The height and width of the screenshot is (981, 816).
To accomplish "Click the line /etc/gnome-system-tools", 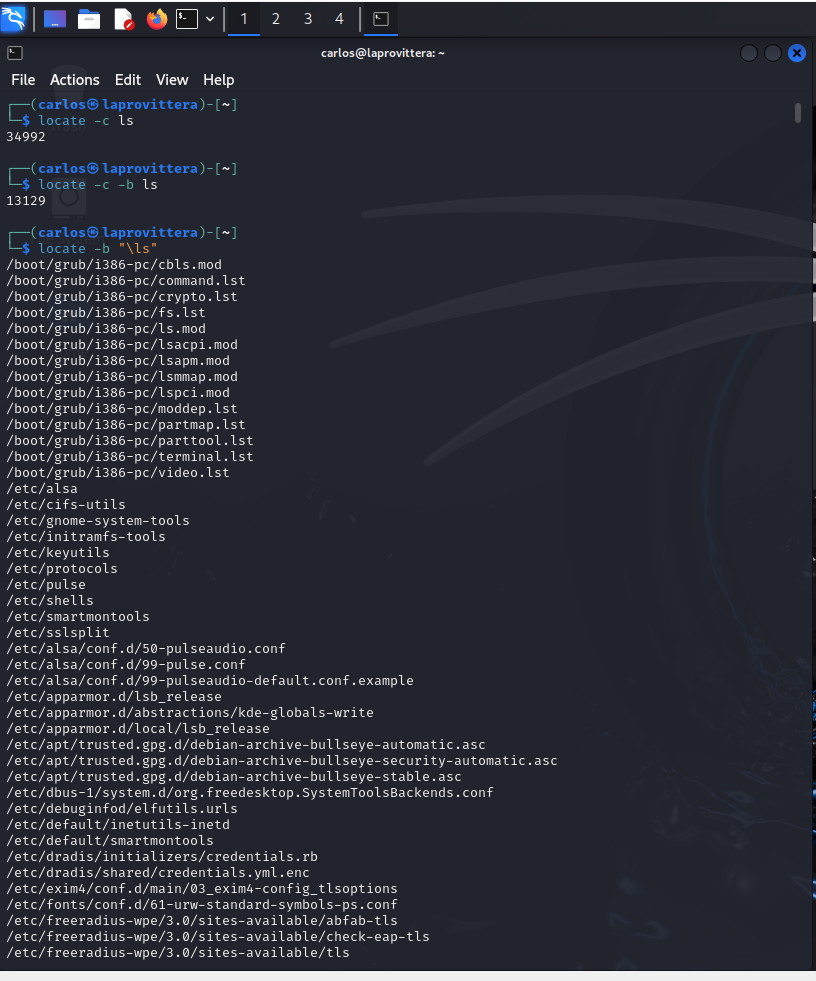I will (x=98, y=521).
